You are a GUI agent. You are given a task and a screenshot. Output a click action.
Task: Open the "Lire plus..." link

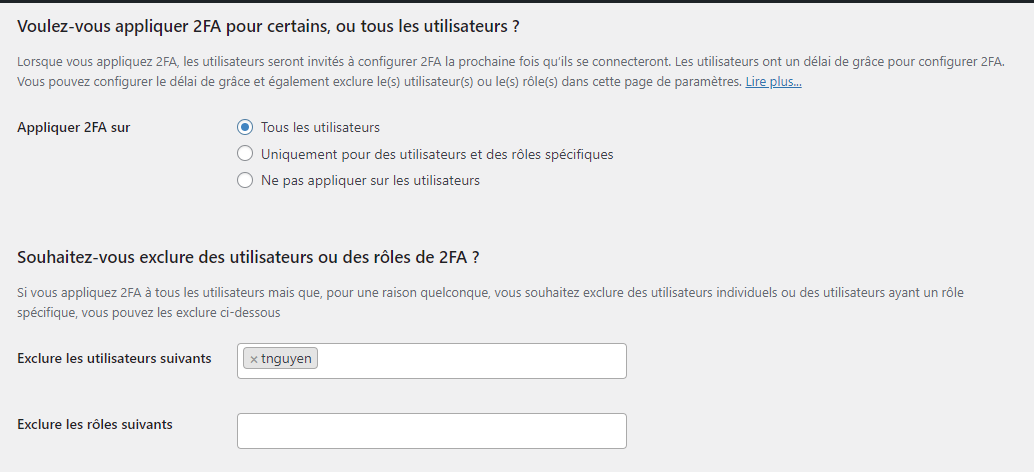point(773,81)
